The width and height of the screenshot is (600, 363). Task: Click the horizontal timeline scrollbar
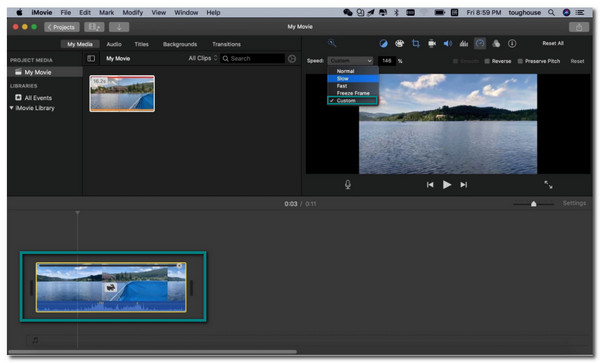pos(152,352)
